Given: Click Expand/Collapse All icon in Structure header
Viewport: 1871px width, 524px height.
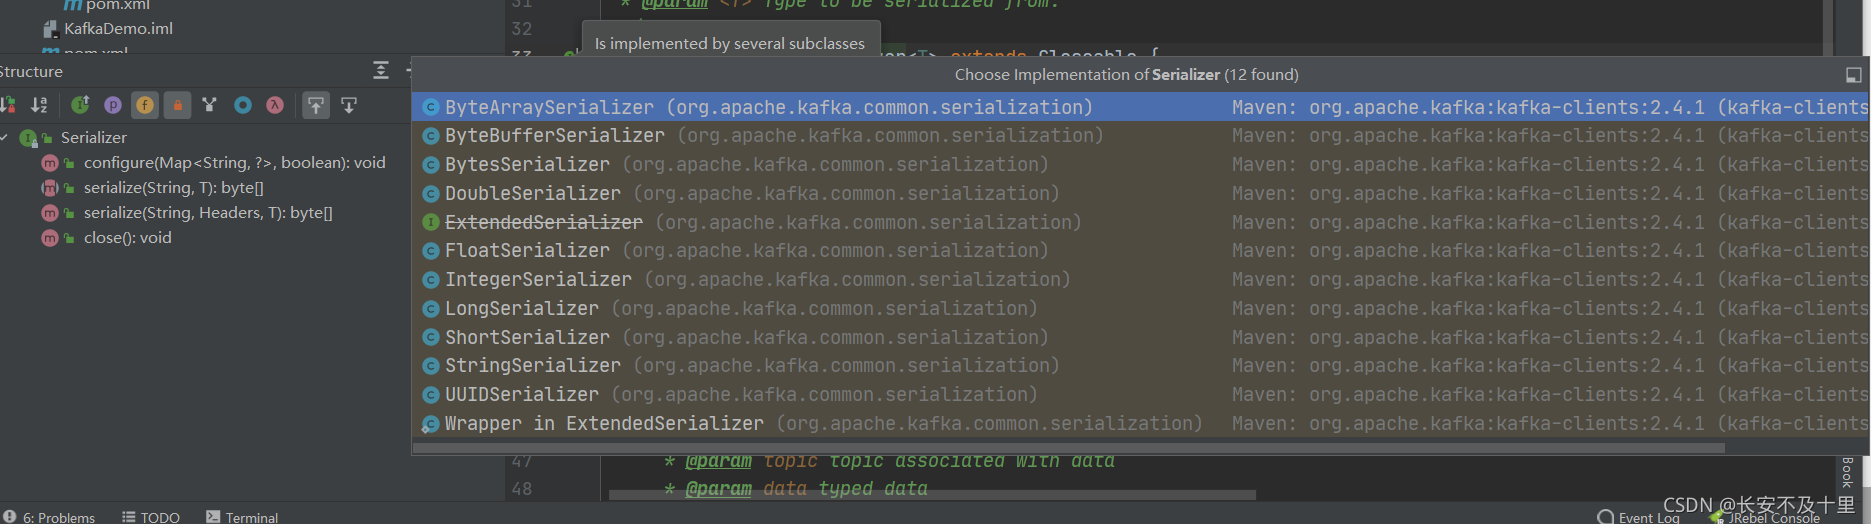Looking at the screenshot, I should coord(381,70).
